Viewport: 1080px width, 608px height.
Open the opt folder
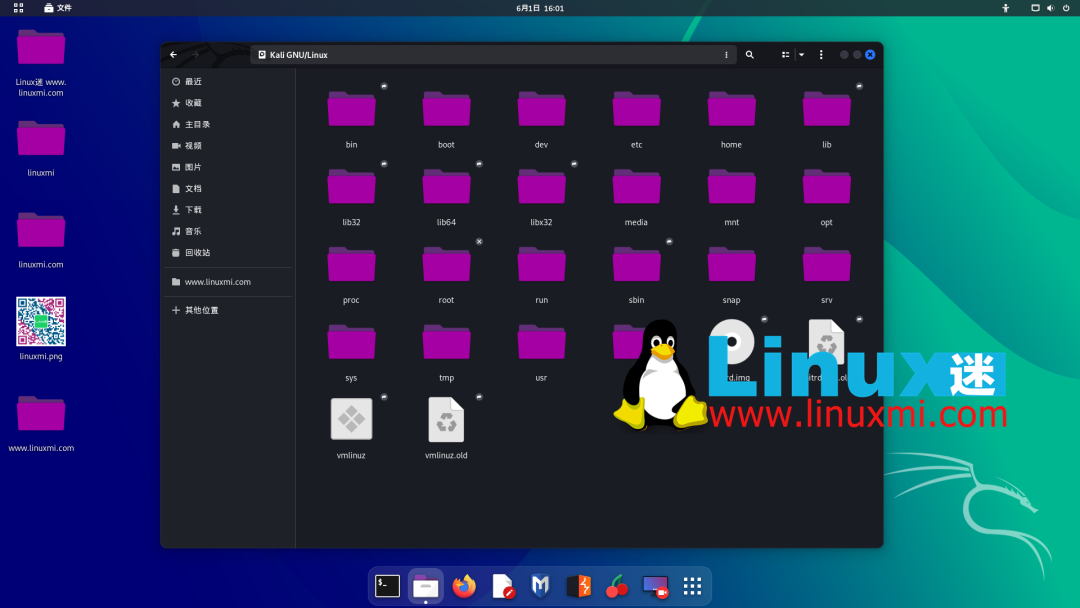click(x=827, y=187)
